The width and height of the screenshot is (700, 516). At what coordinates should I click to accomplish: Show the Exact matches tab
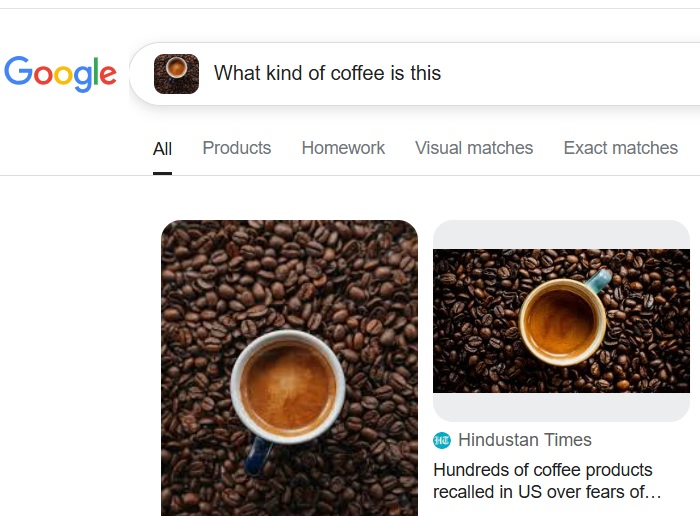pyautogui.click(x=620, y=148)
